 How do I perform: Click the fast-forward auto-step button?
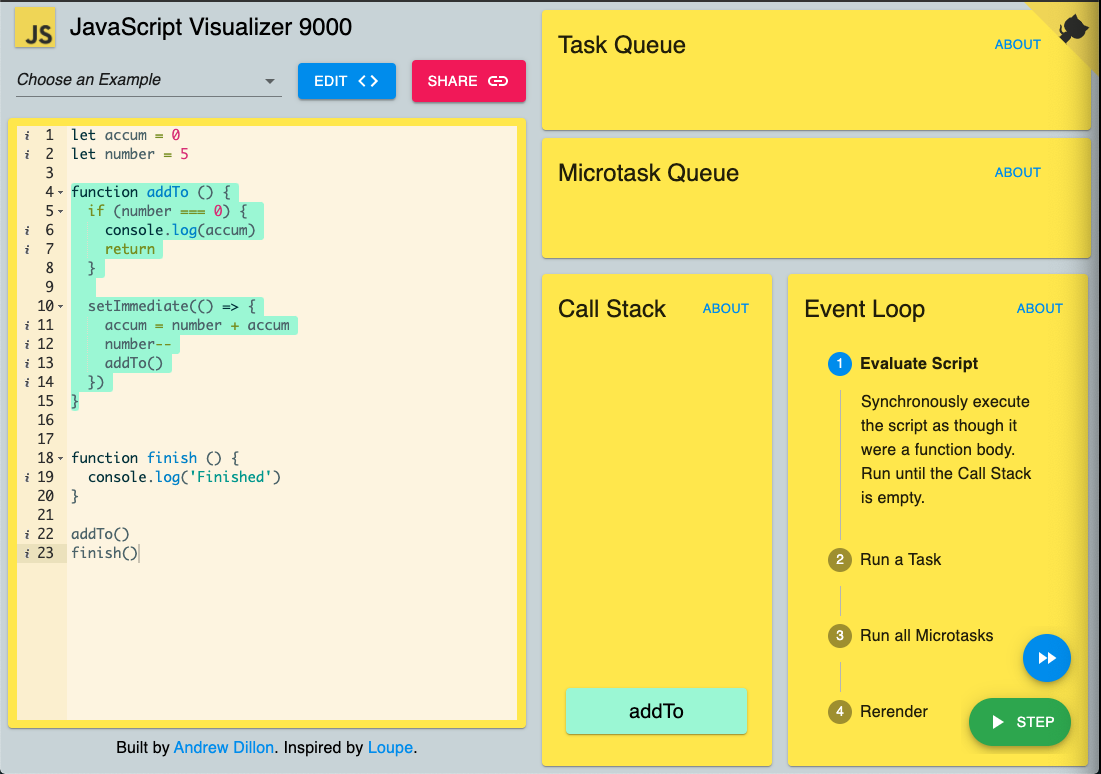(1046, 658)
